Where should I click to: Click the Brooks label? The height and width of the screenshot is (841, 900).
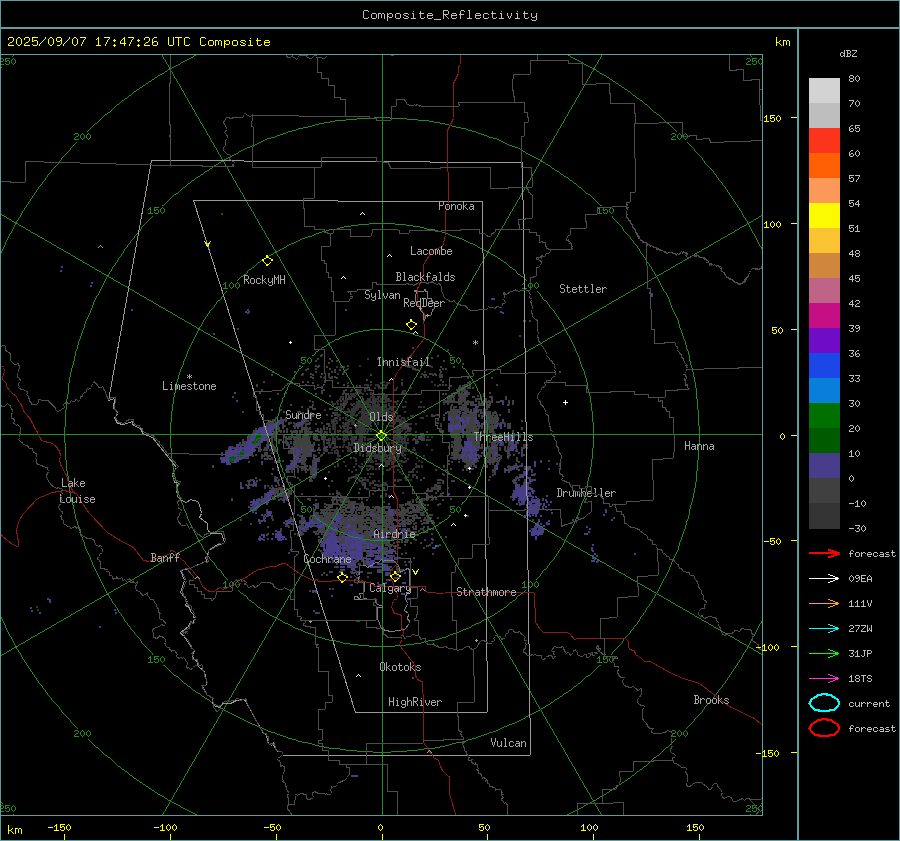point(711,700)
